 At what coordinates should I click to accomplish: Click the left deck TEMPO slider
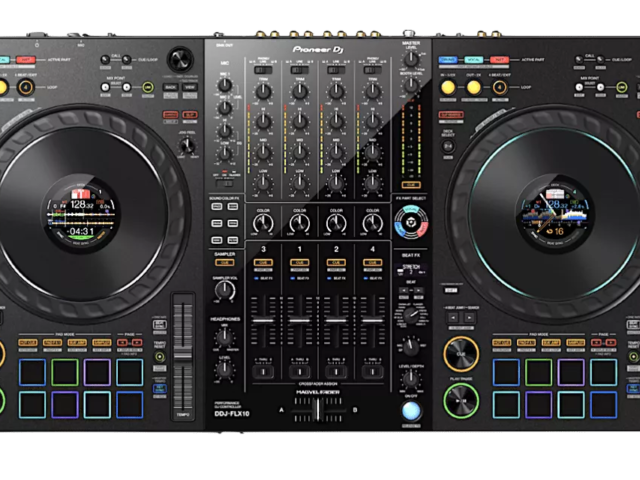click(x=183, y=355)
